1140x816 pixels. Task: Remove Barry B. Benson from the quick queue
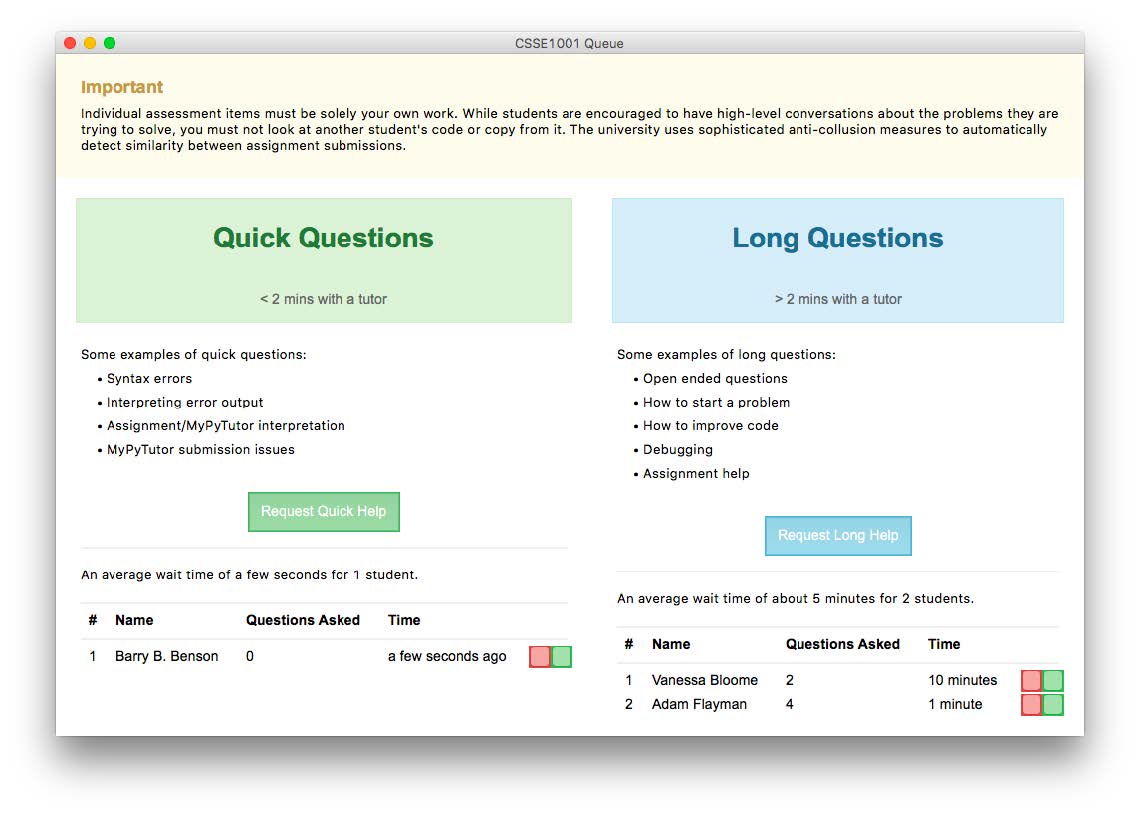[x=539, y=656]
